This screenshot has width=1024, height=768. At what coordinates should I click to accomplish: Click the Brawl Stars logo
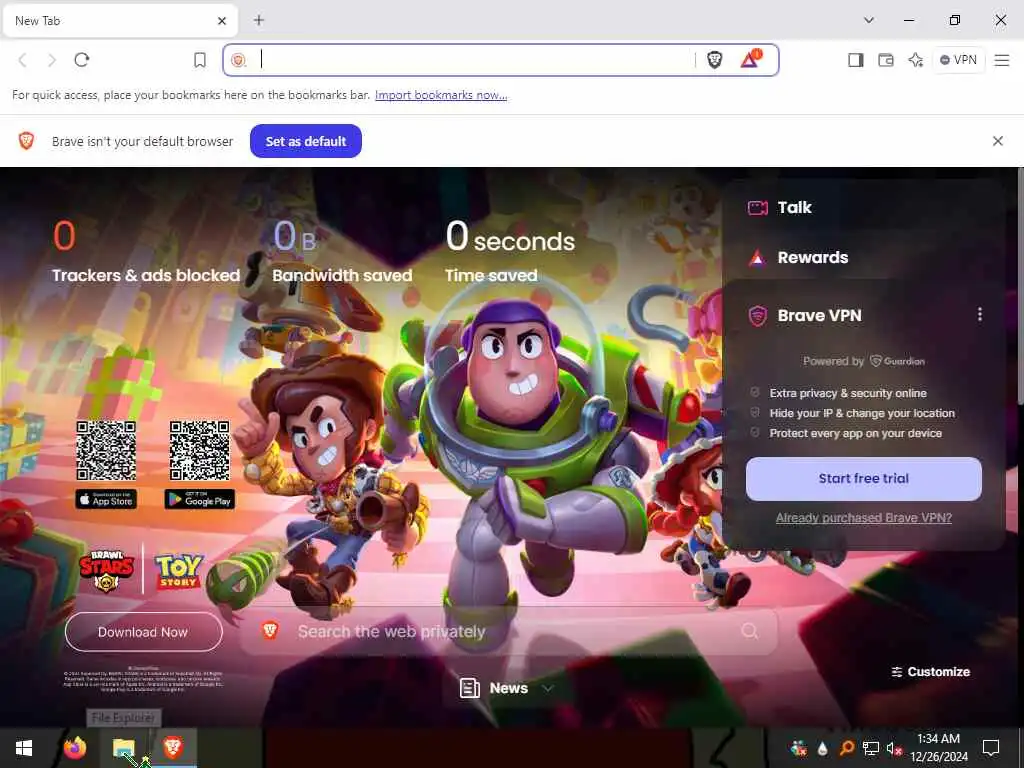click(x=107, y=571)
